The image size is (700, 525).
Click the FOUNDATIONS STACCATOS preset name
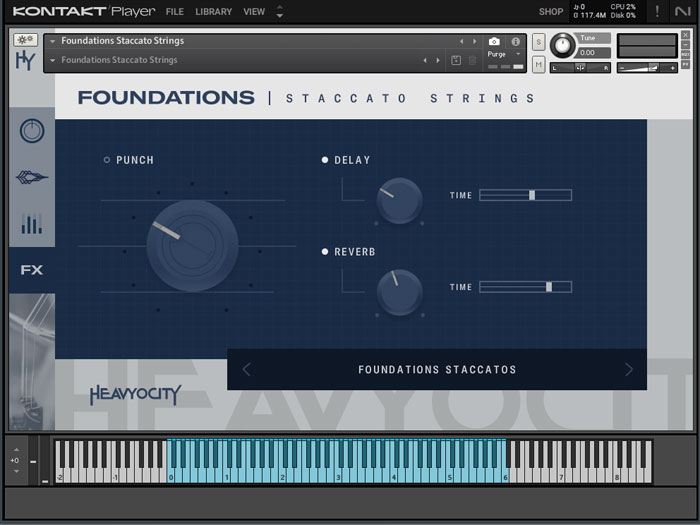point(437,370)
